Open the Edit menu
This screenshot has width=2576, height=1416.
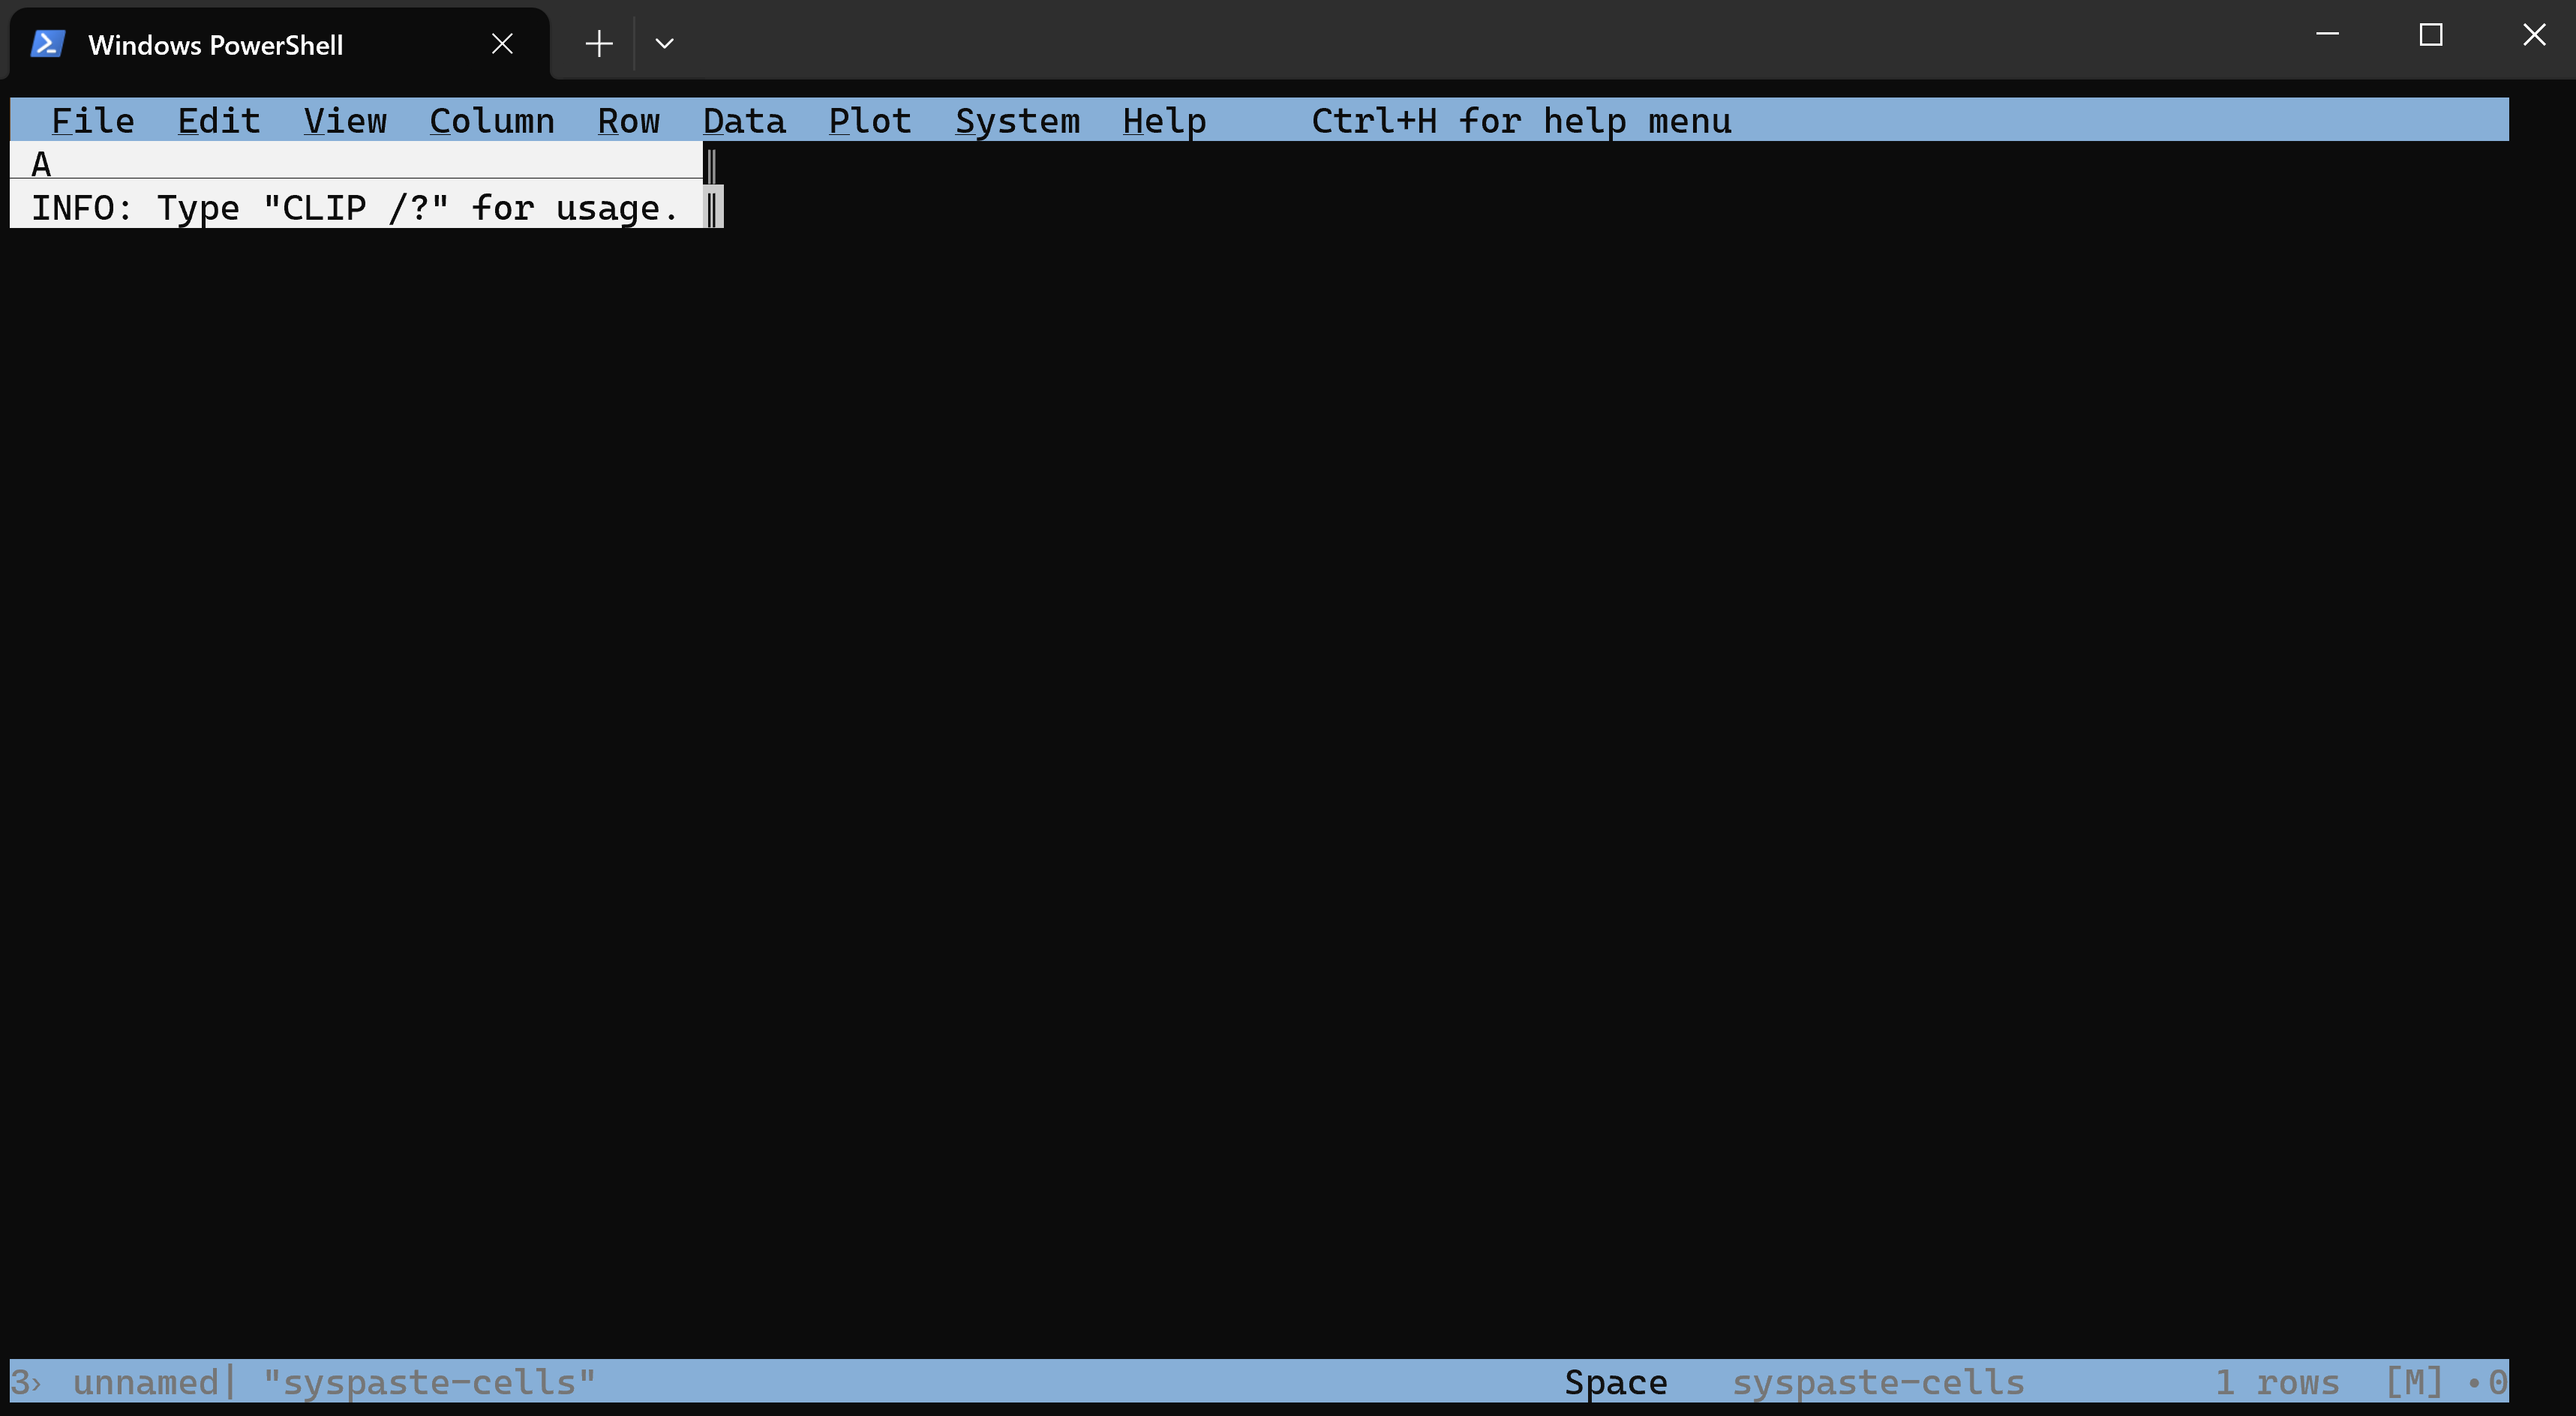(219, 120)
